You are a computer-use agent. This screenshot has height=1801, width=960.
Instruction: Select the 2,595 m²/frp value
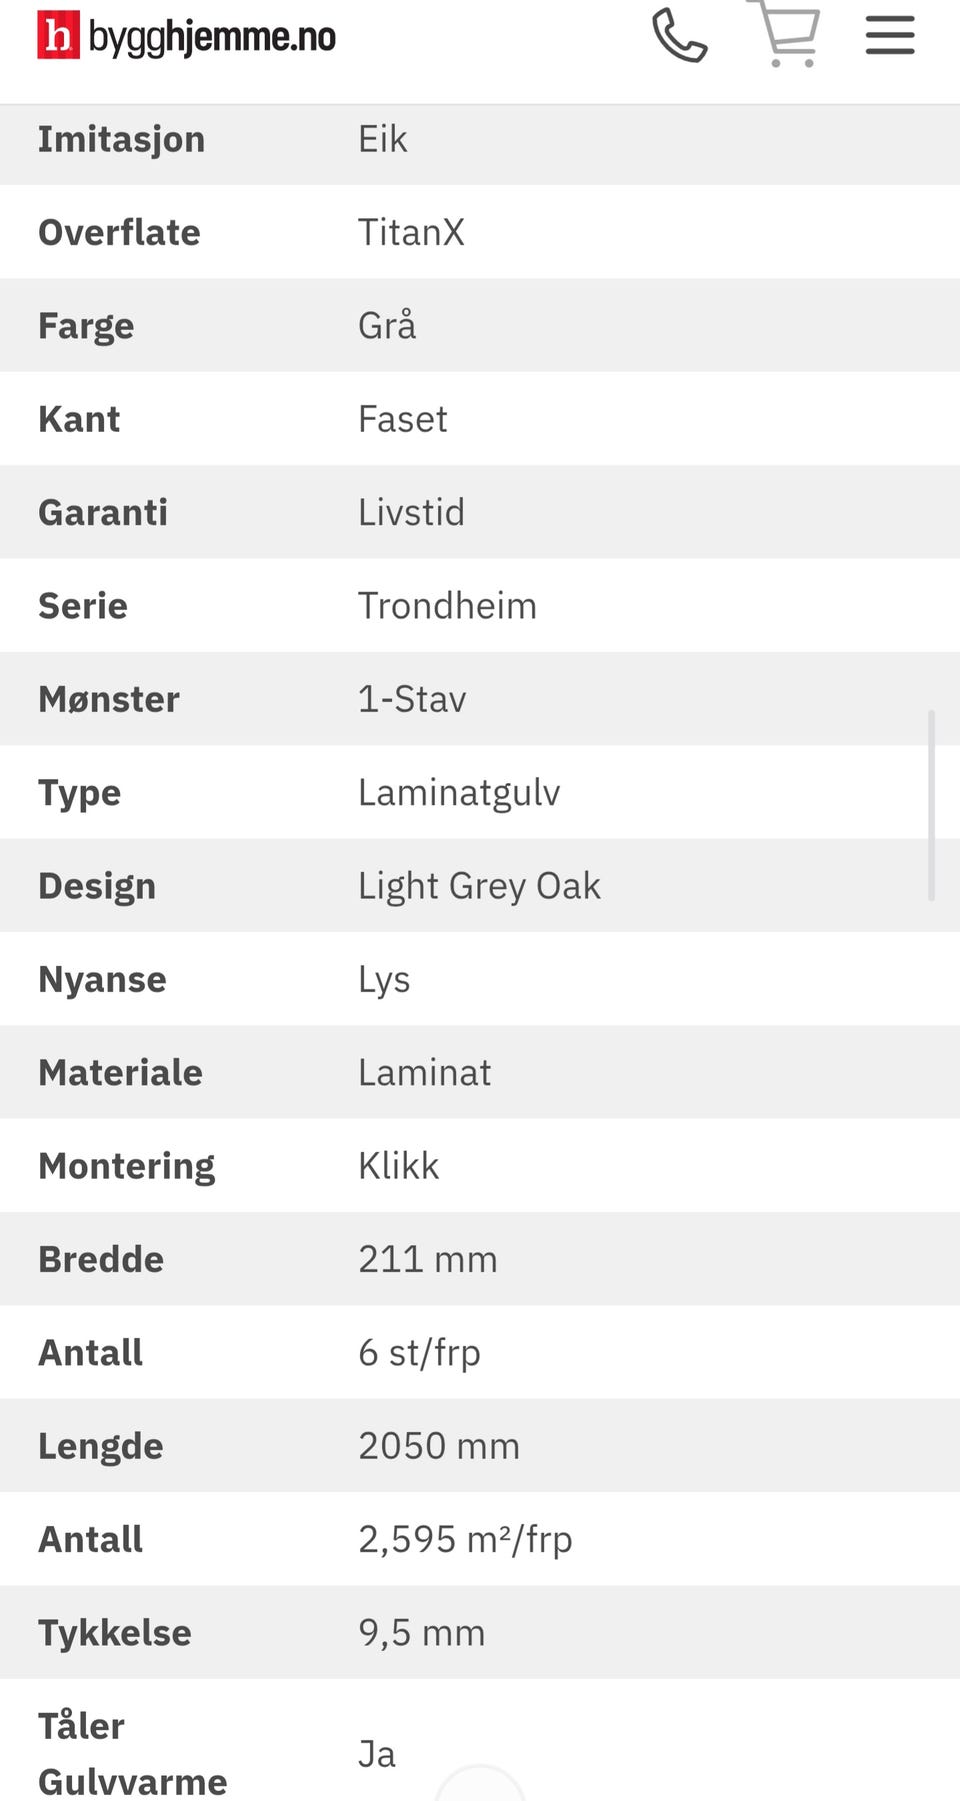pos(465,1540)
